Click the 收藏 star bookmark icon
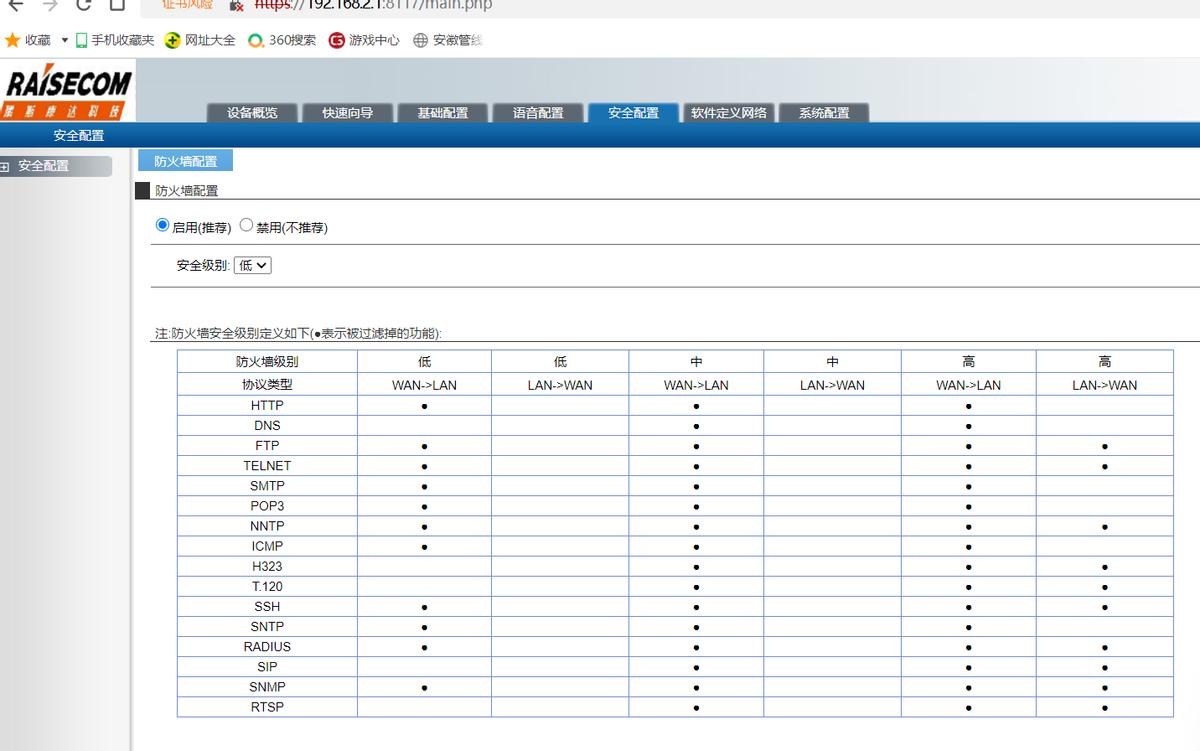The height and width of the screenshot is (751, 1200). pos(13,40)
